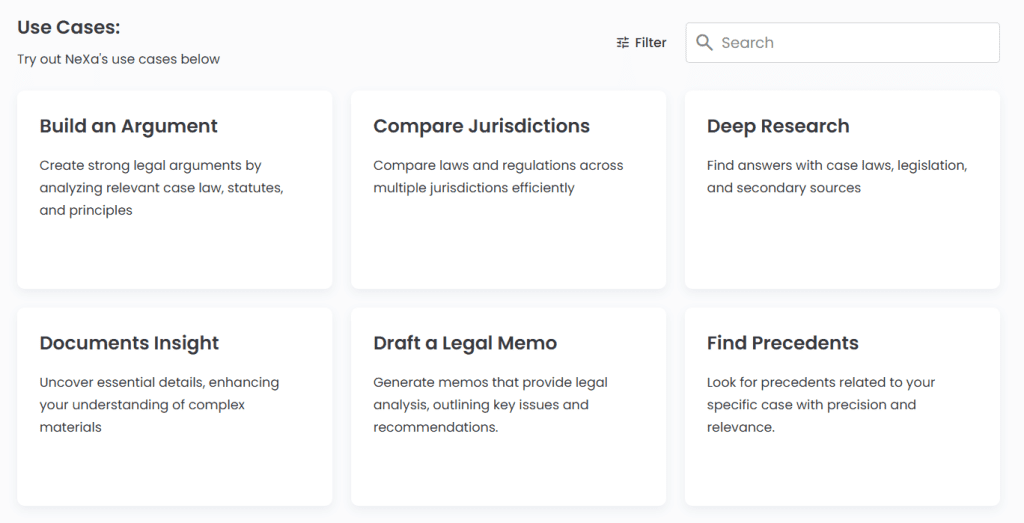Click the Build an Argument title
1024x523 pixels.
click(129, 126)
